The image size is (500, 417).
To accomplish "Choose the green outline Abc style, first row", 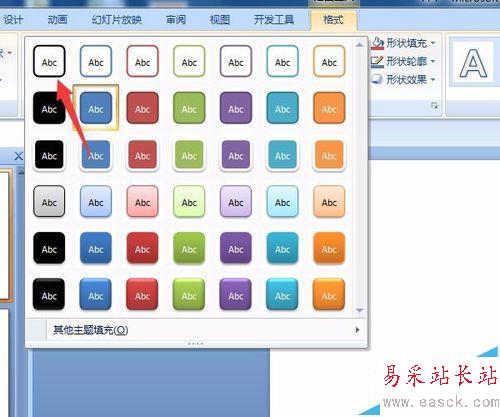I will click(189, 61).
